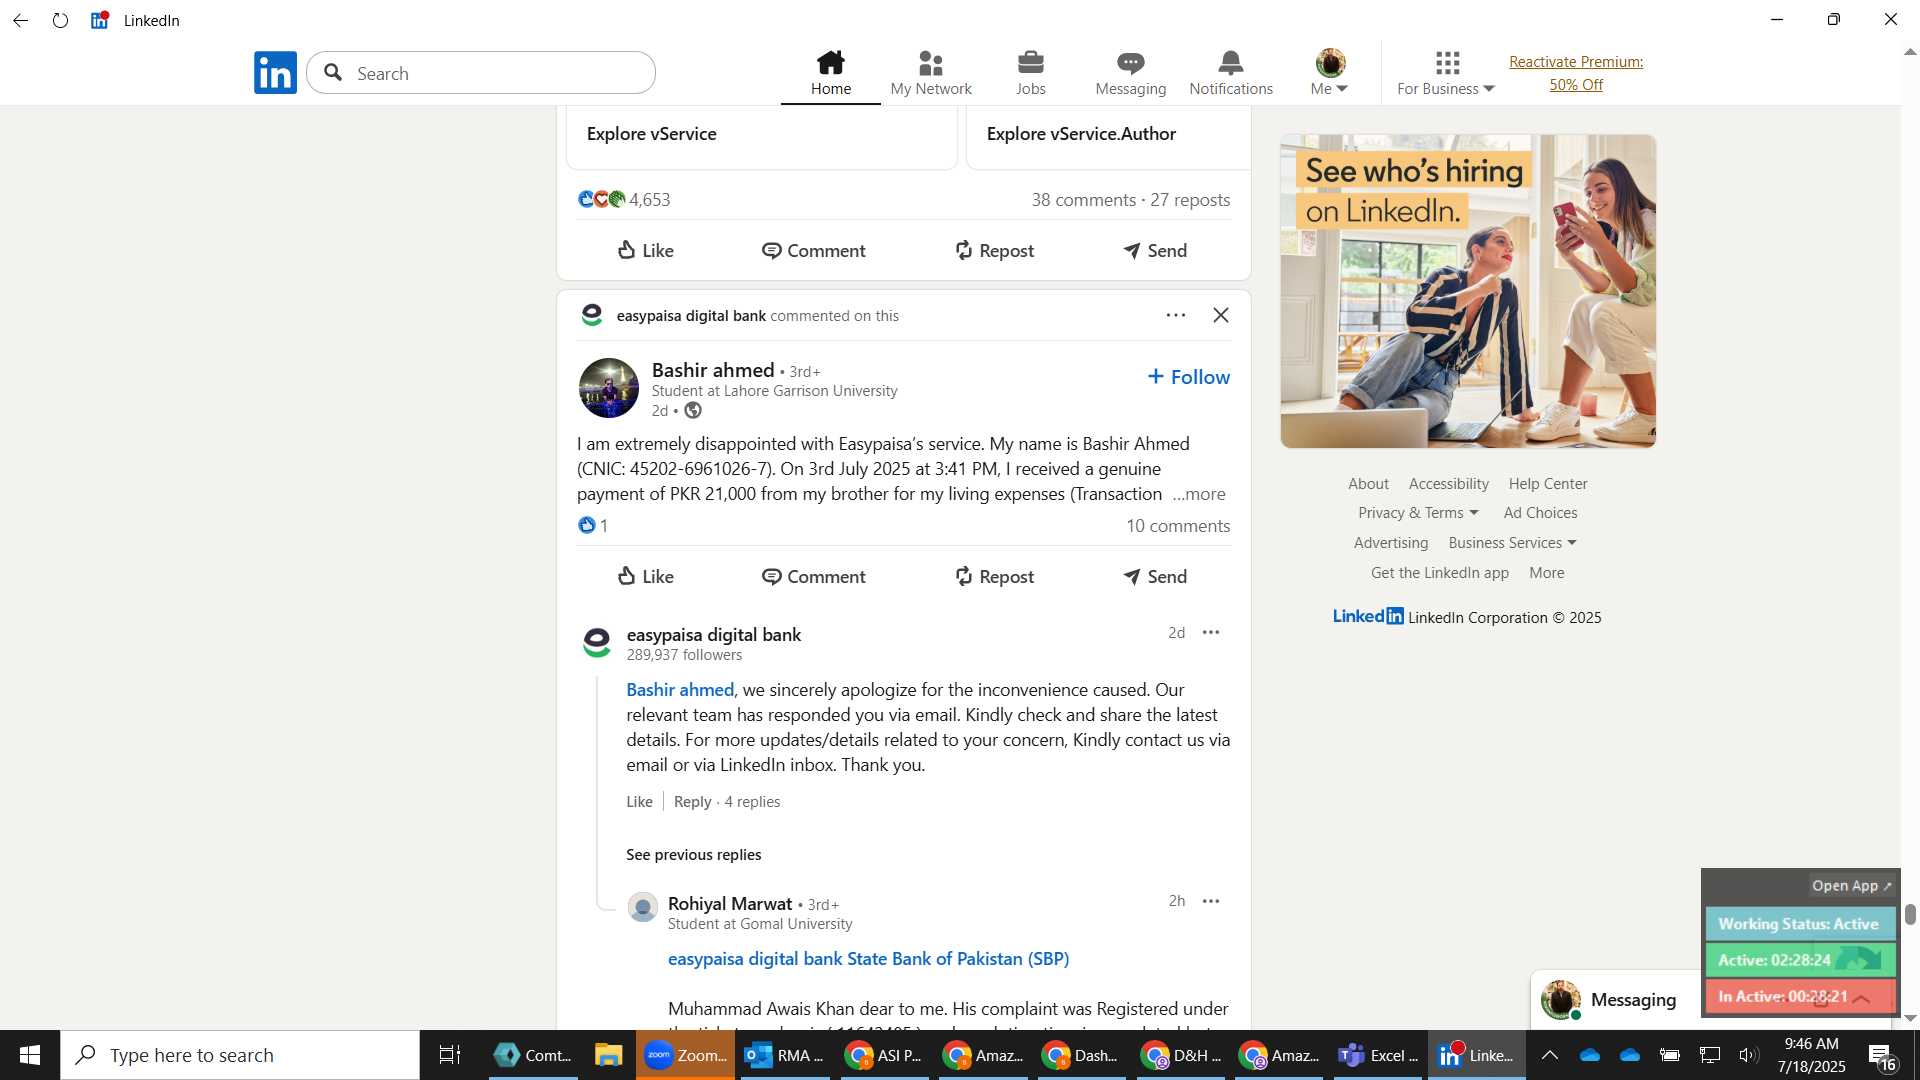This screenshot has height=1080, width=1920.
Task: Open Reactivate Premium 50% Off link
Action: [1576, 73]
